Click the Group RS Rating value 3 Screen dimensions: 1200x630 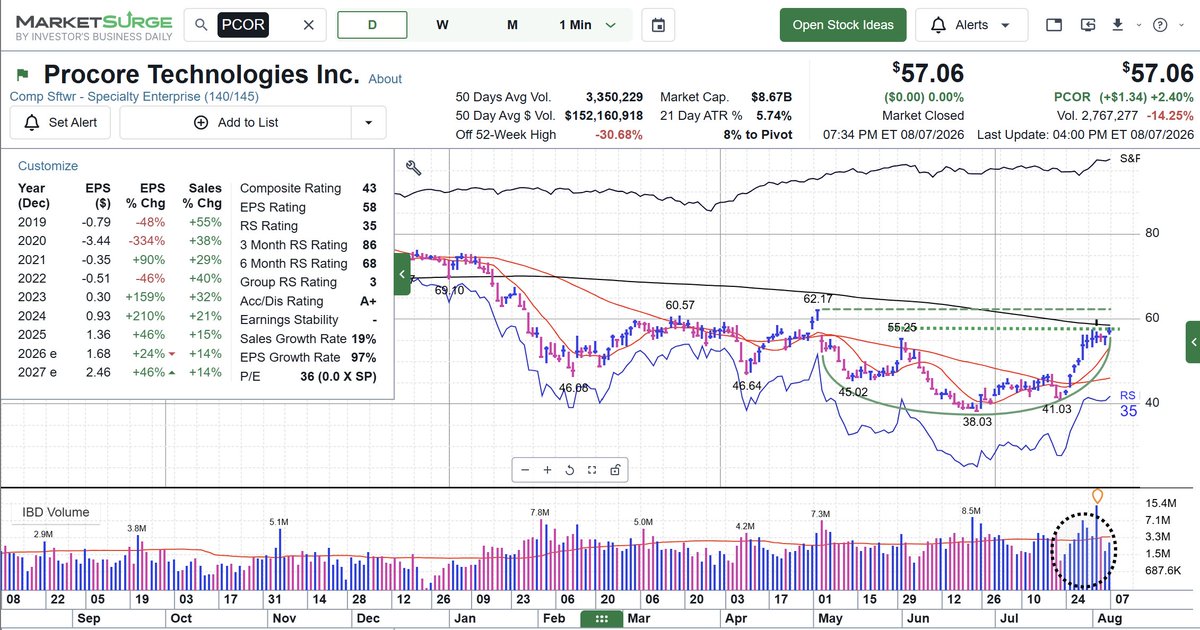[x=374, y=282]
